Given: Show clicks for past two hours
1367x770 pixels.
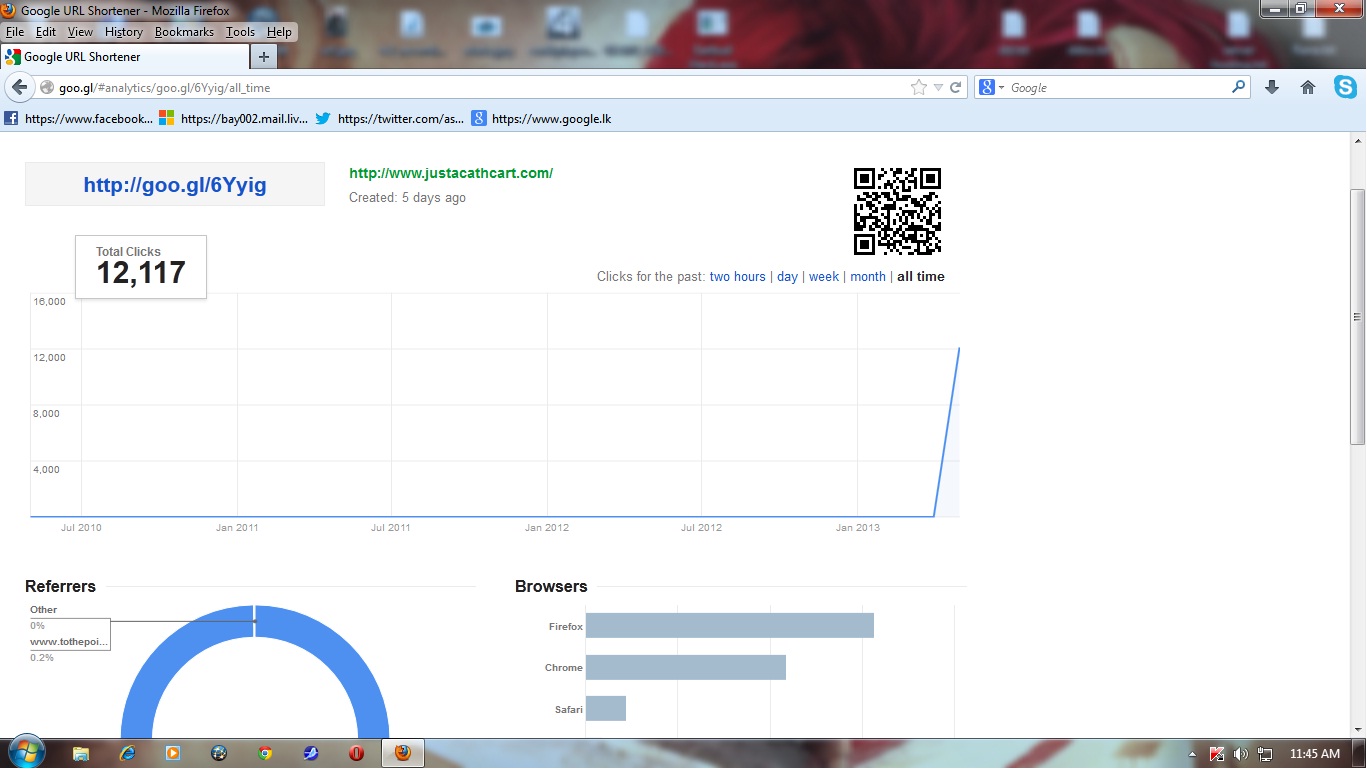Looking at the screenshot, I should point(737,277).
